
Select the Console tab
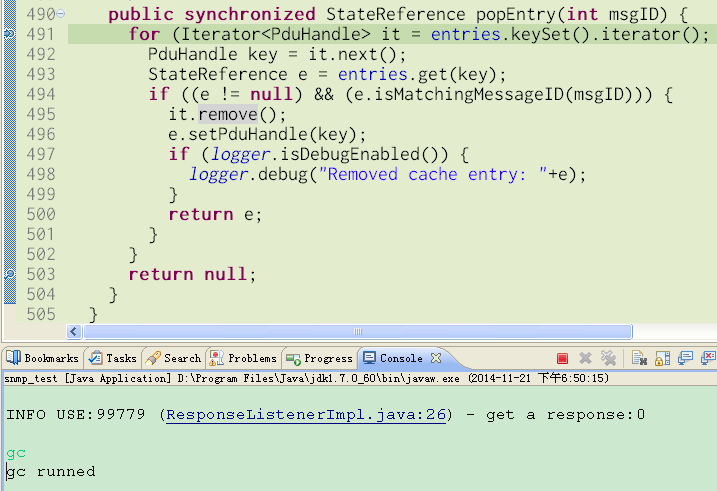coord(393,358)
